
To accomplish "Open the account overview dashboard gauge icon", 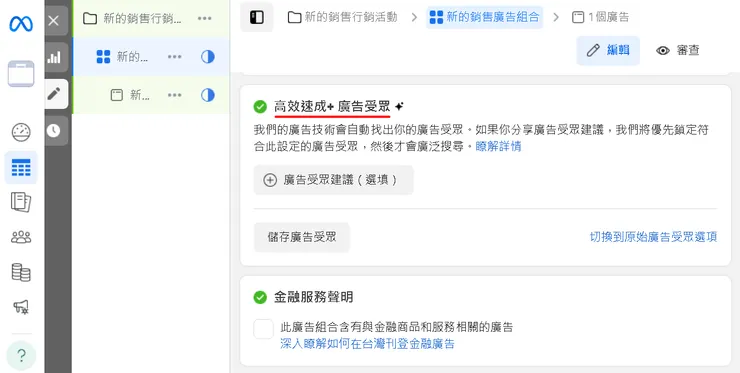I will [x=21, y=133].
